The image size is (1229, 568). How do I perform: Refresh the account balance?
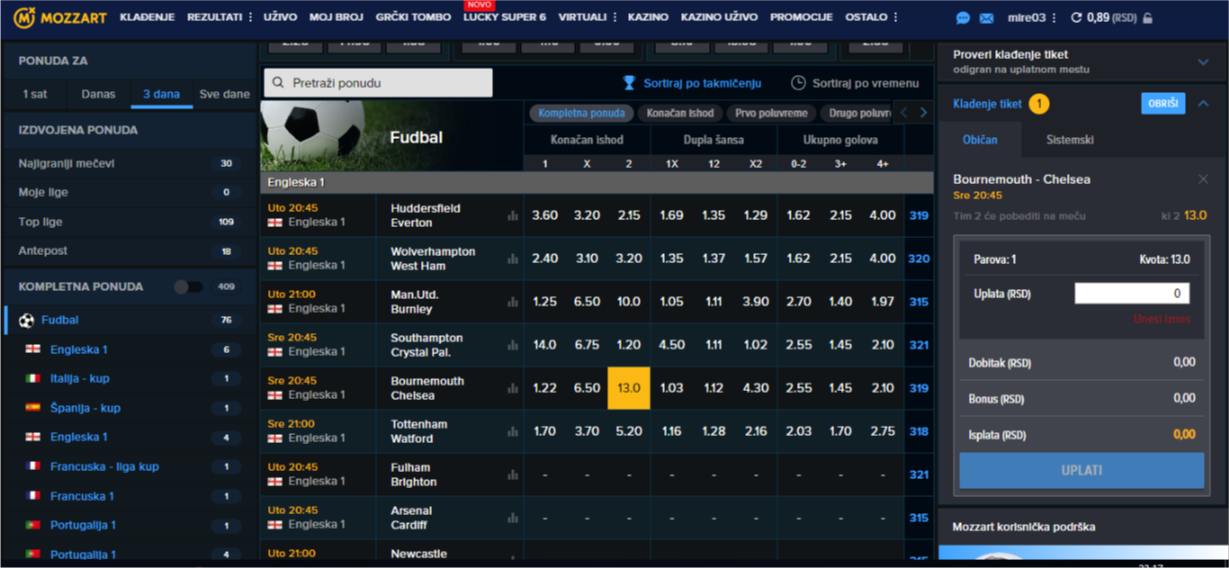[x=1076, y=18]
